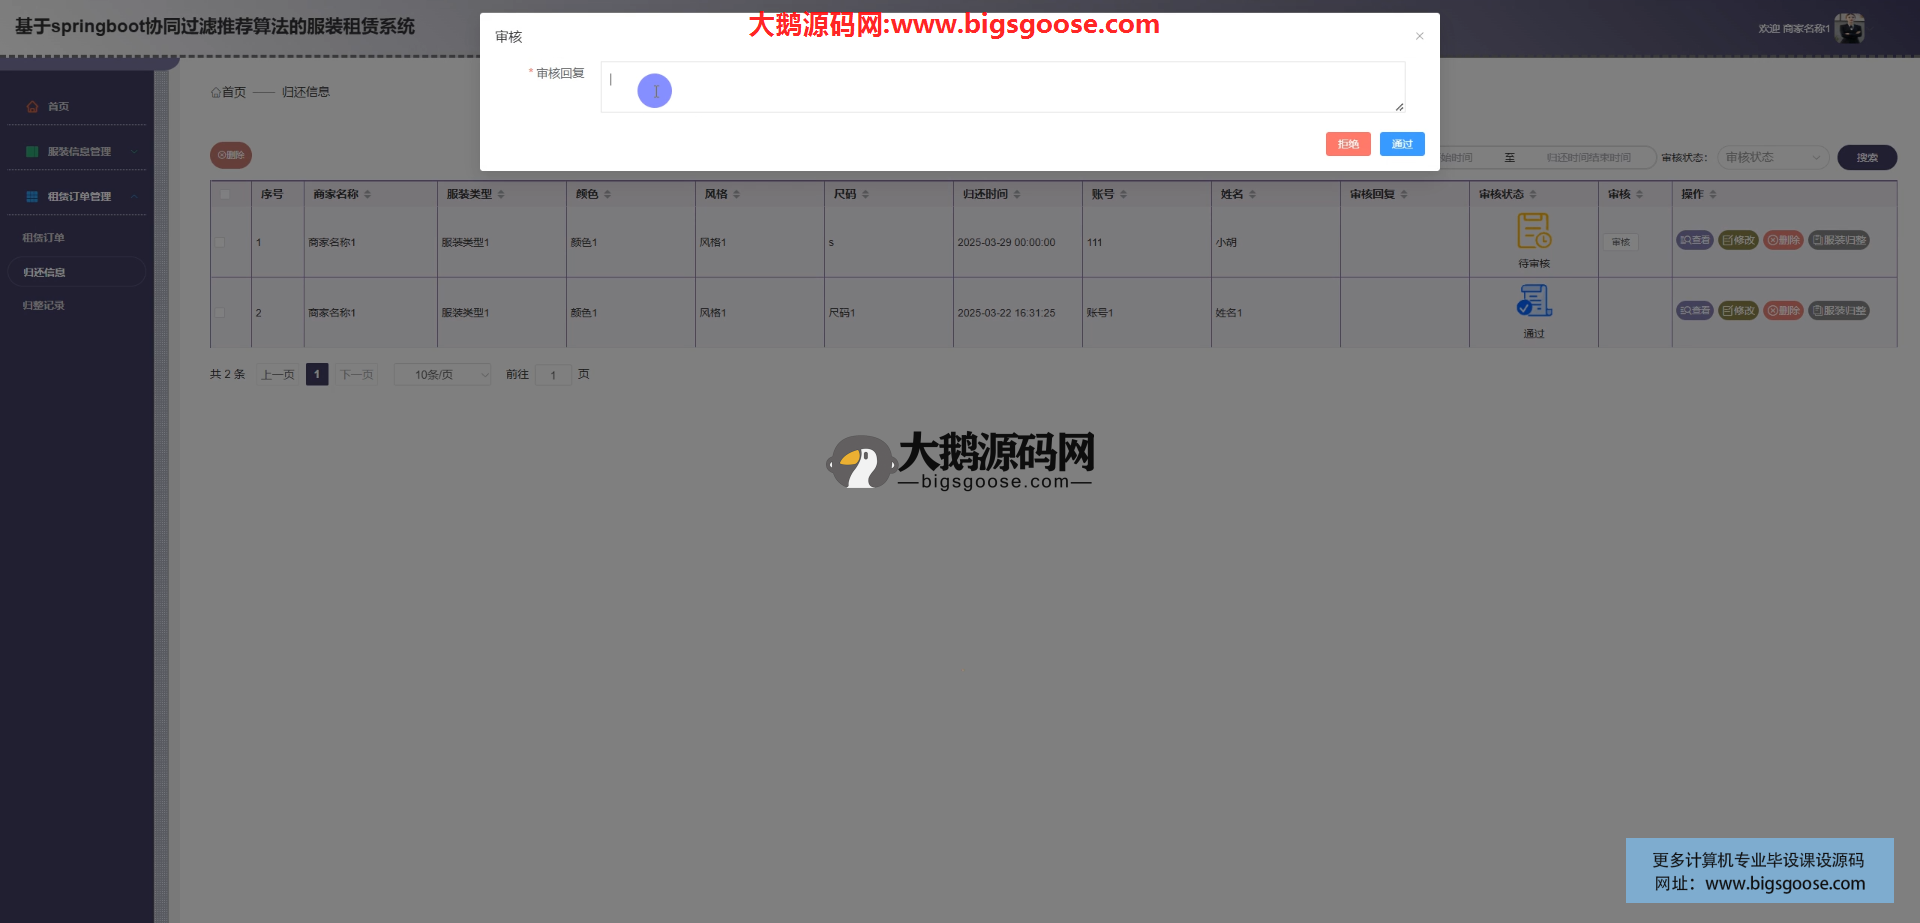
Task: Click the green 服装信息管理 menu icon
Action: (x=32, y=152)
